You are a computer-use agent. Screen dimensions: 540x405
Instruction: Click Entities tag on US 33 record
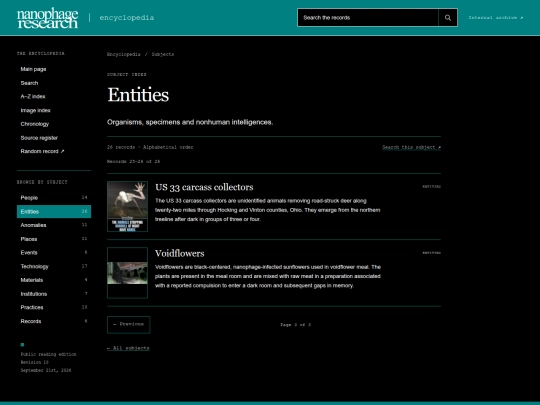pyautogui.click(x=432, y=187)
